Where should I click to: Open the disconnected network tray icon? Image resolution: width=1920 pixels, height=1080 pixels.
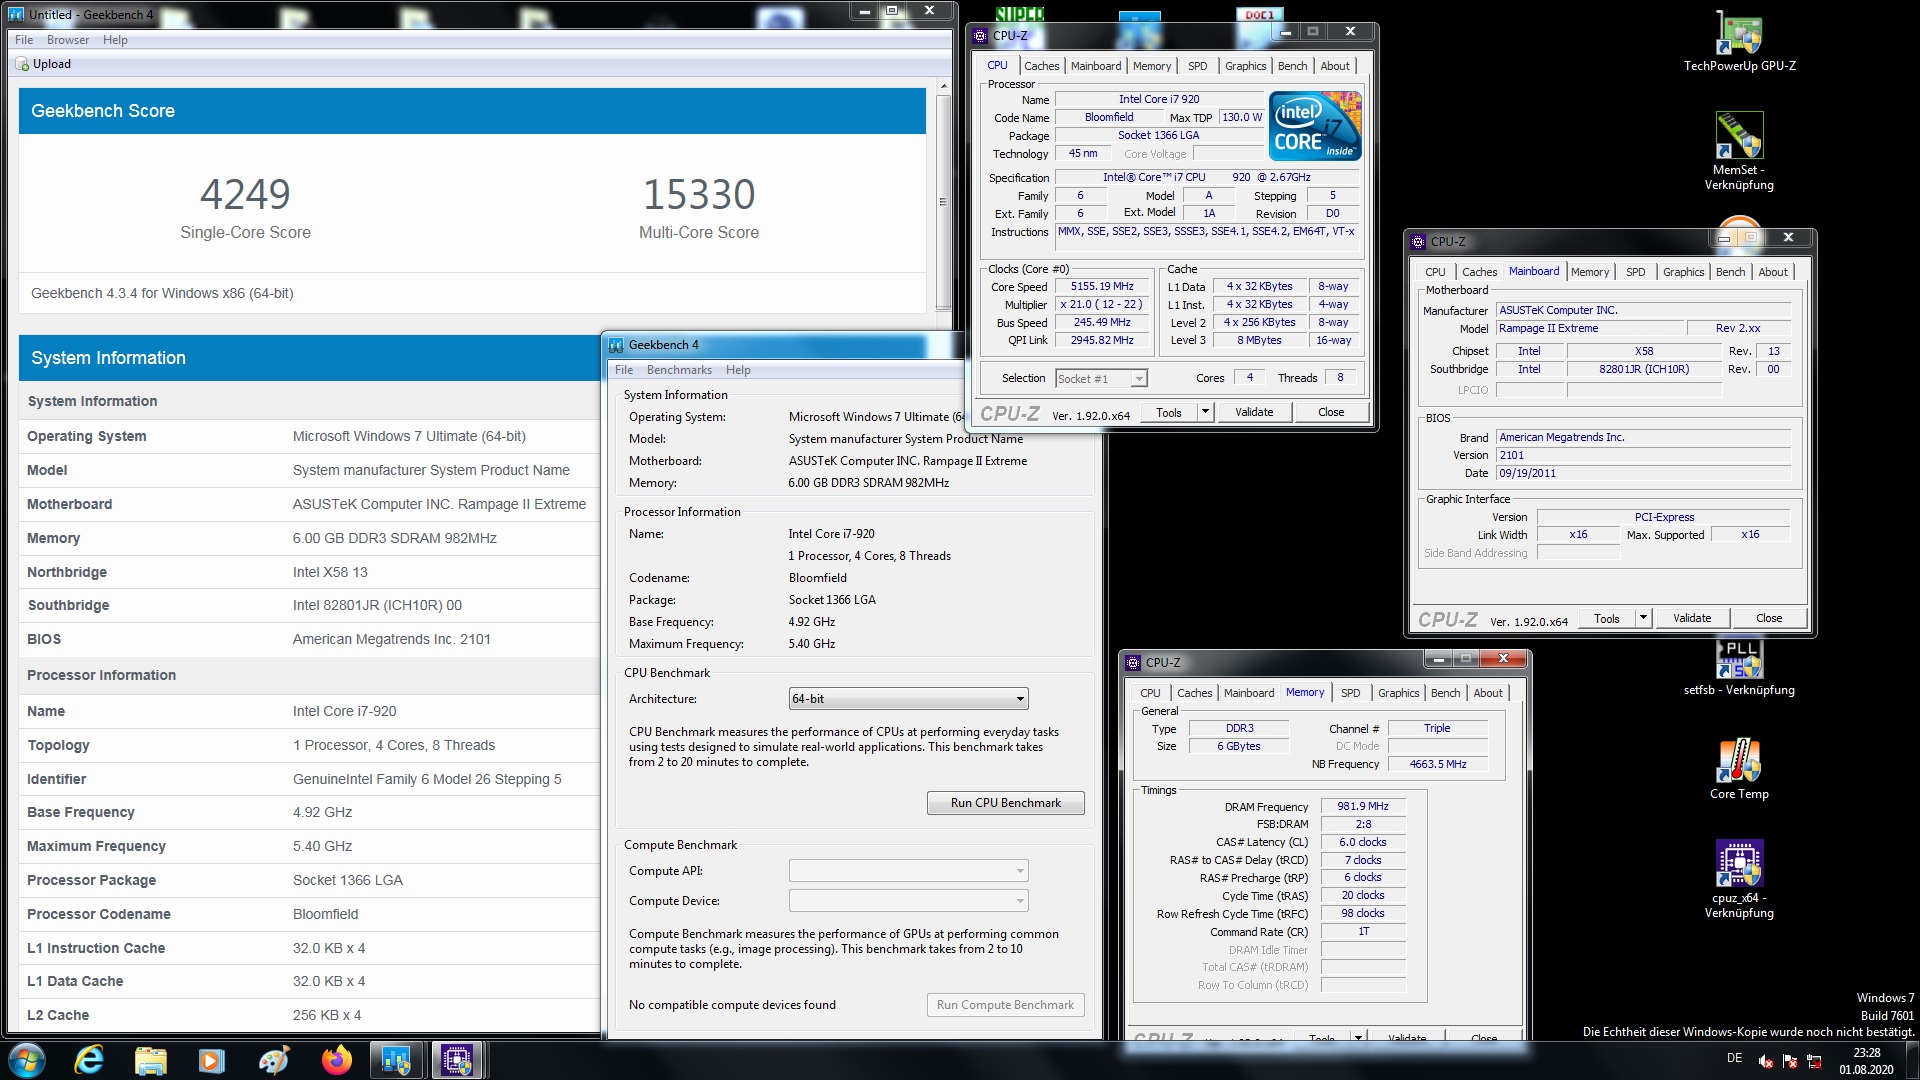pos(1814,1061)
